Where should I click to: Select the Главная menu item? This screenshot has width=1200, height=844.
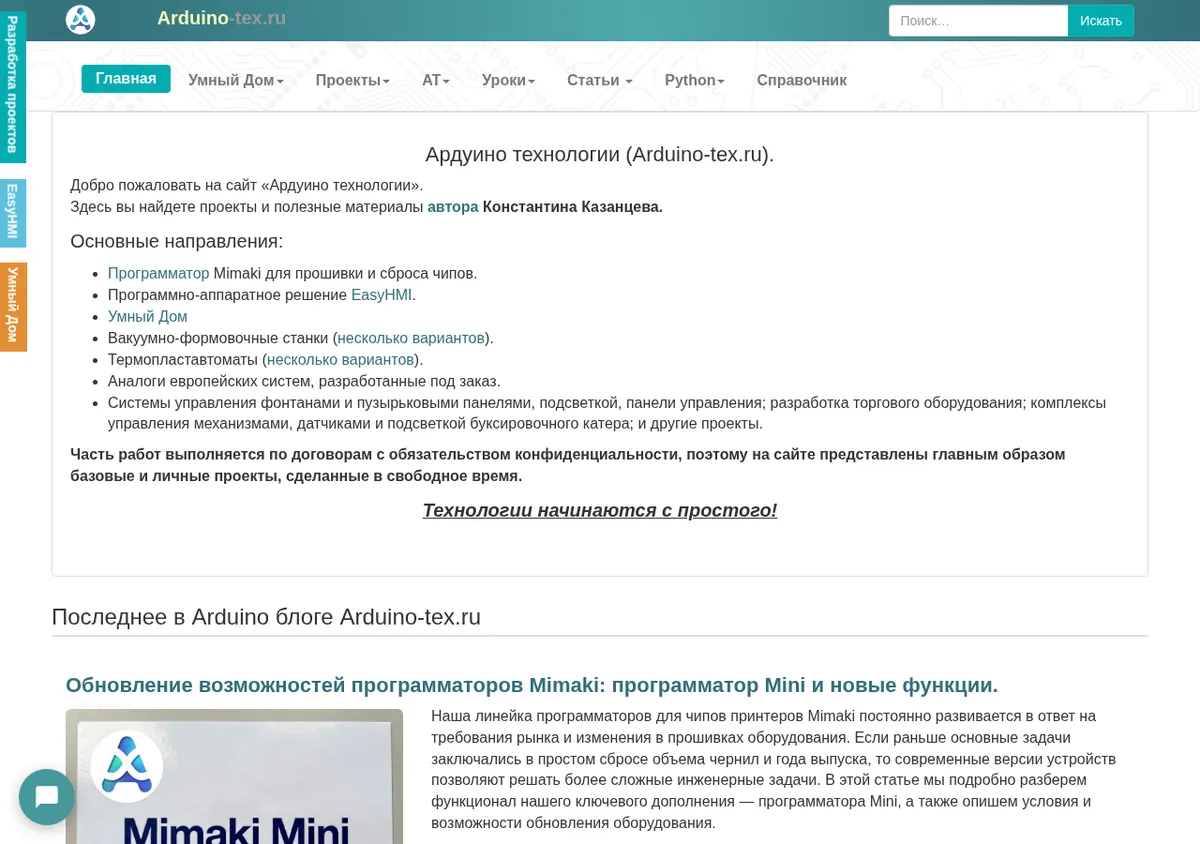pos(126,79)
